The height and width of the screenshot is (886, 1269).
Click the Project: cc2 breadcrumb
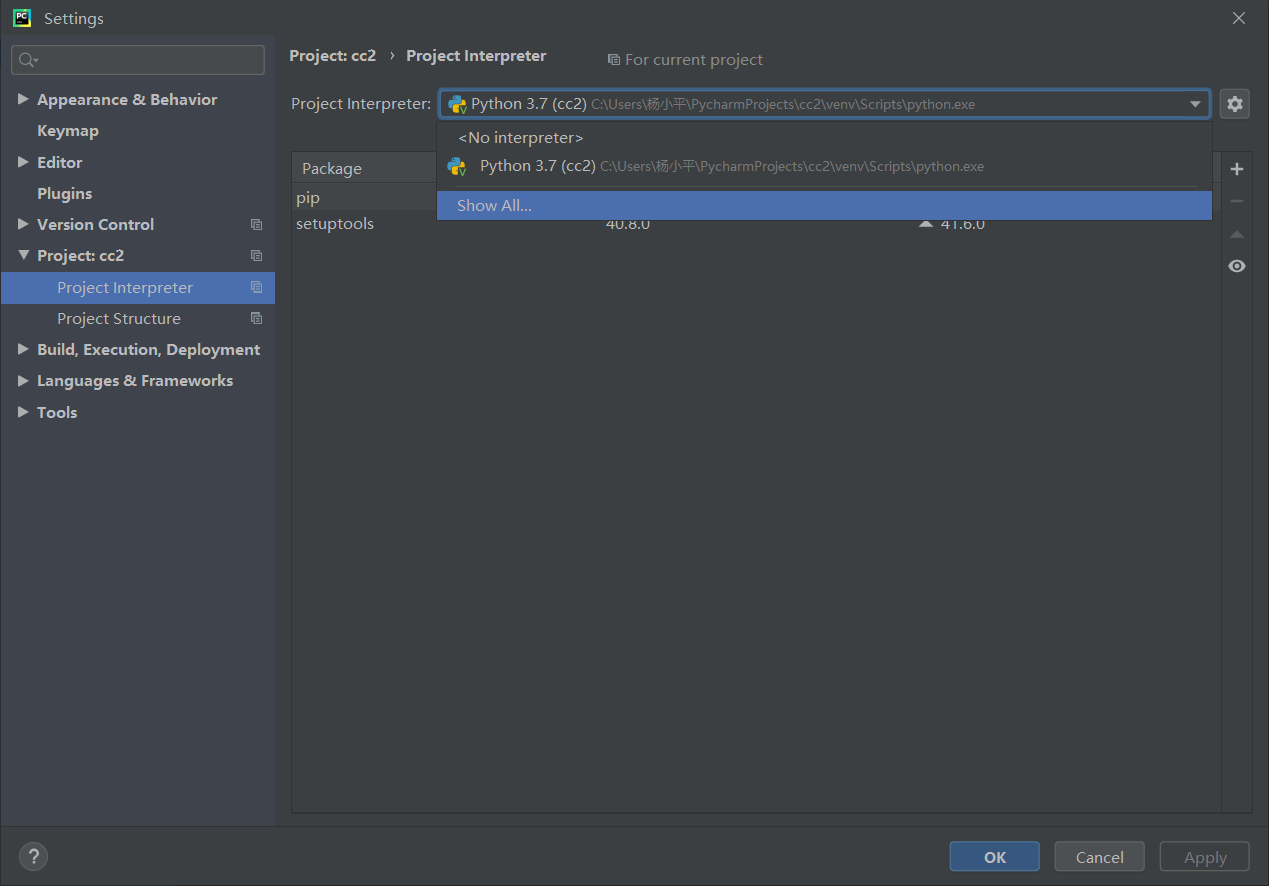tap(333, 56)
